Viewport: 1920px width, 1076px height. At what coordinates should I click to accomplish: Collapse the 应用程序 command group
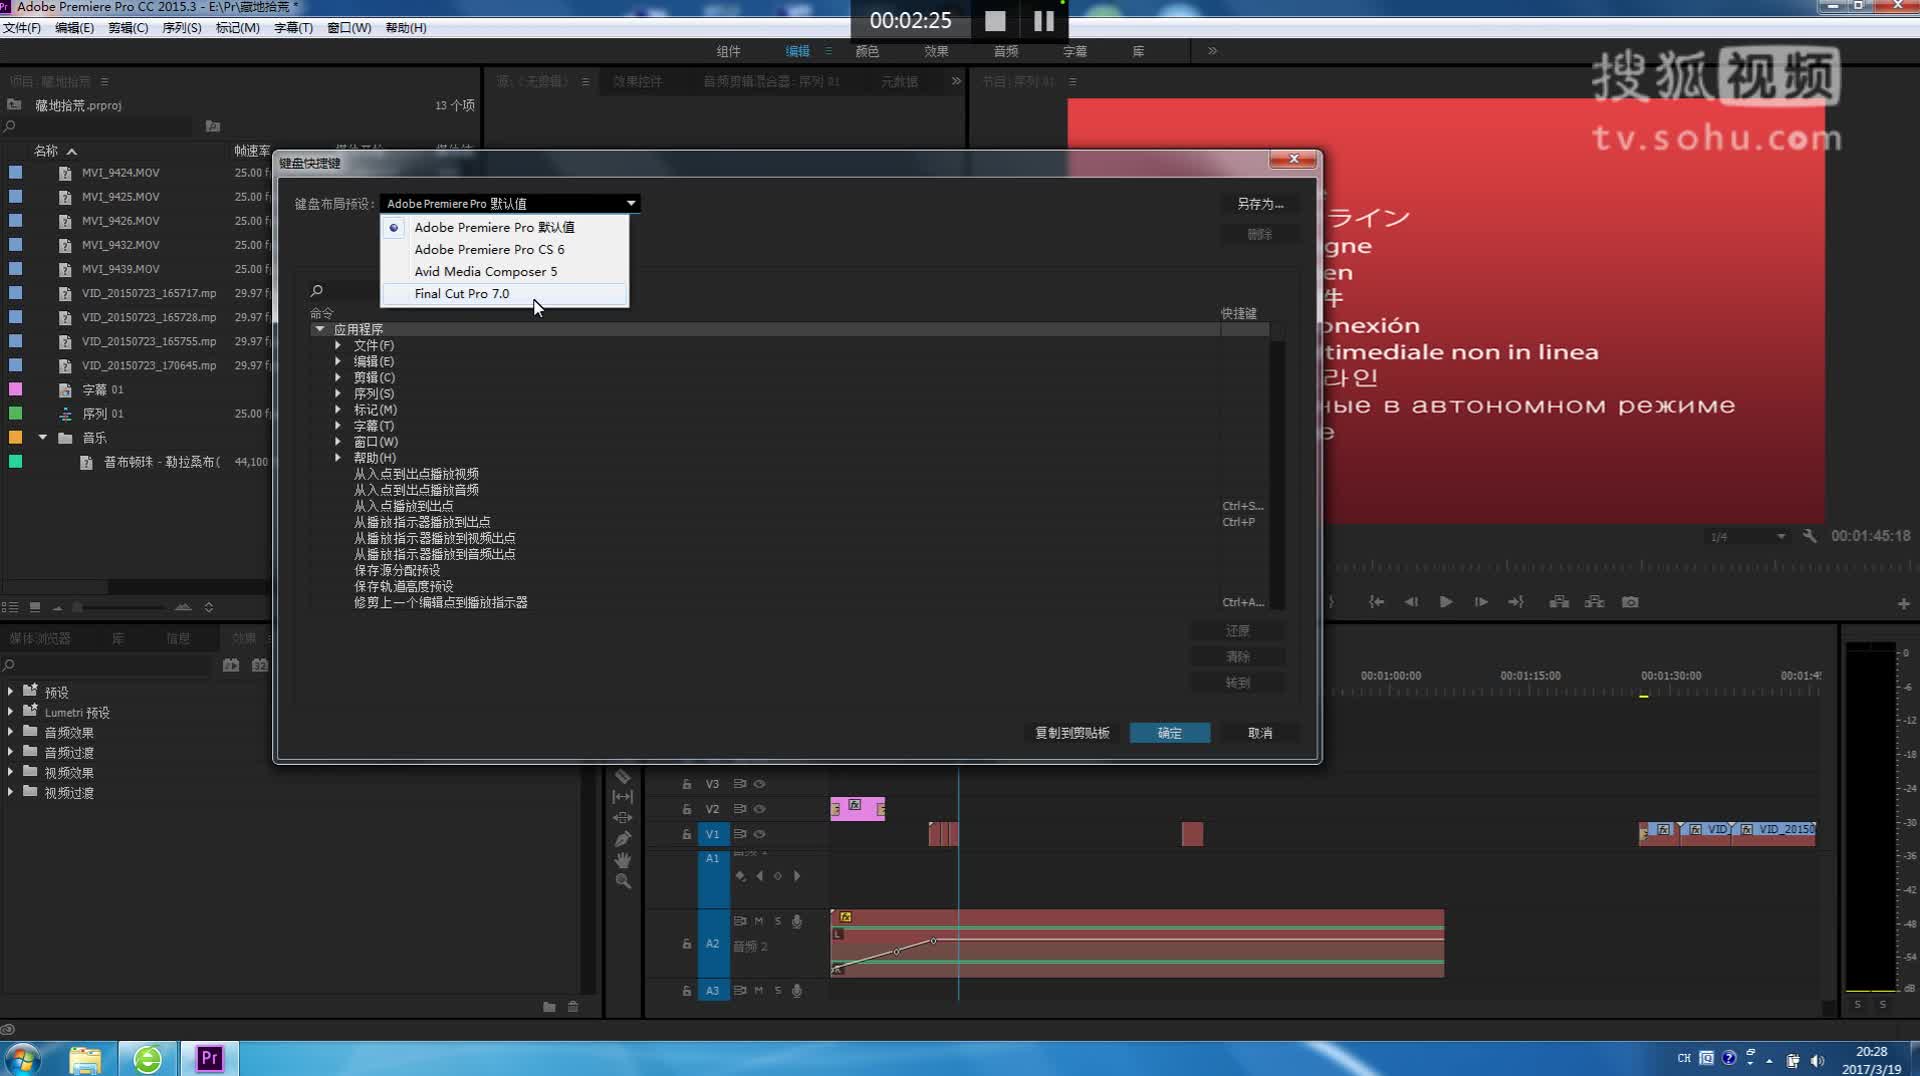coord(320,329)
